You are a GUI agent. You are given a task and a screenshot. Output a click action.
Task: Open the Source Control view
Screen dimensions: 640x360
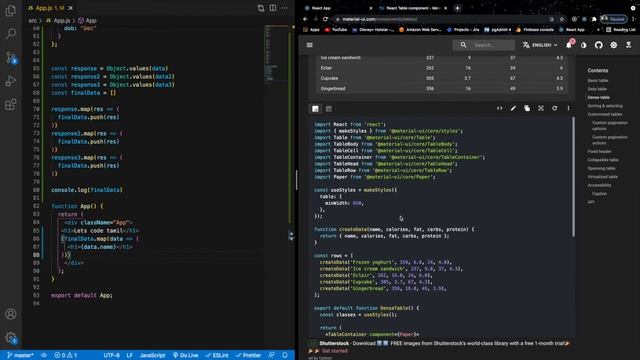[x=11, y=58]
